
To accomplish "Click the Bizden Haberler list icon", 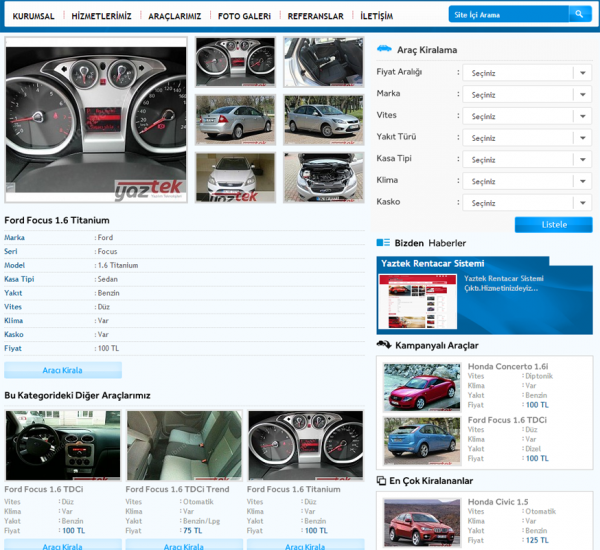I will pos(383,242).
